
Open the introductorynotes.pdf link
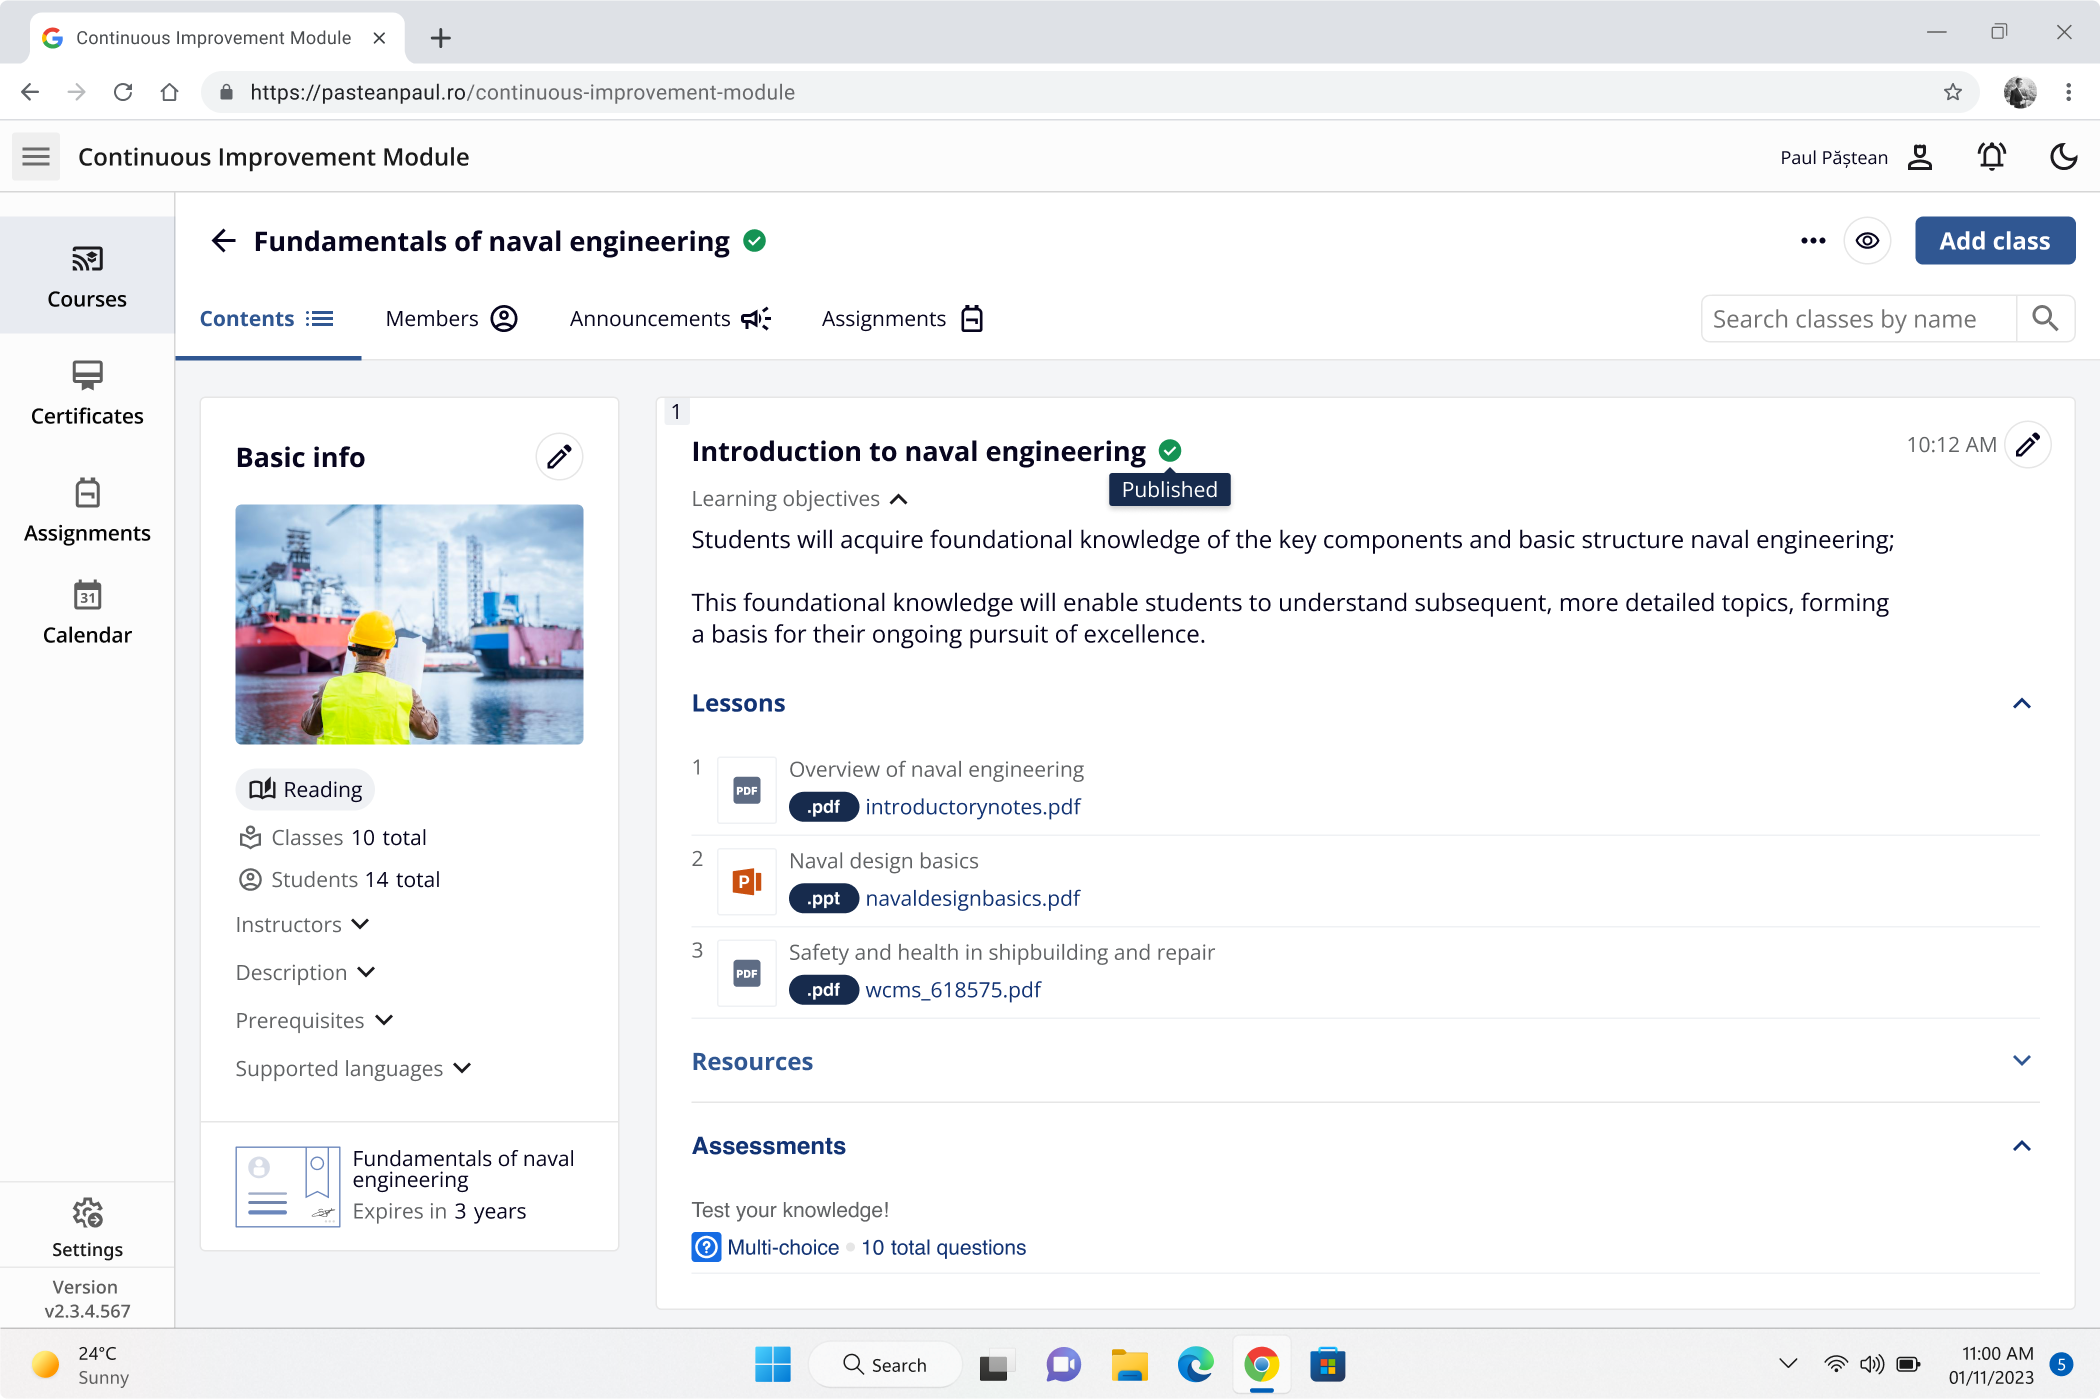972,807
